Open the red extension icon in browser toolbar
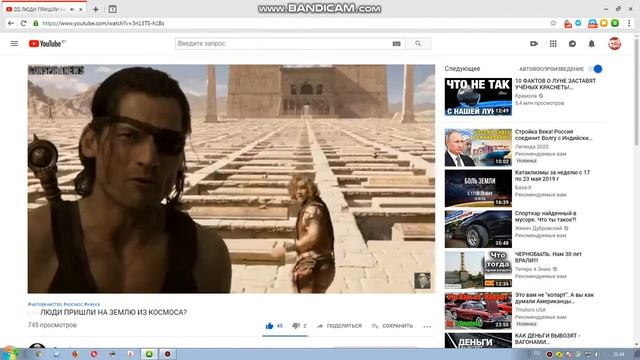Screen dimensions: 640x360 [568, 24]
